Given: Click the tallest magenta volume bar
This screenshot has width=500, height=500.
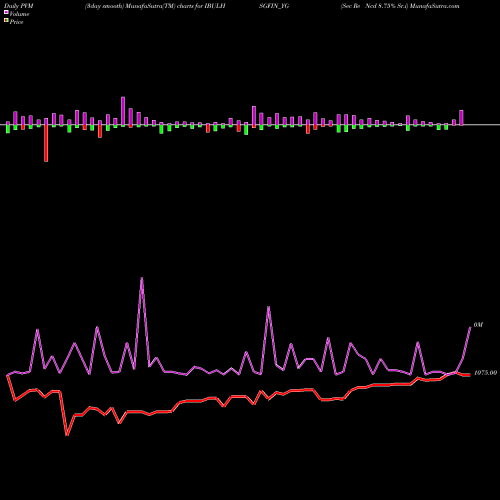Looking at the screenshot, I should [123, 111].
